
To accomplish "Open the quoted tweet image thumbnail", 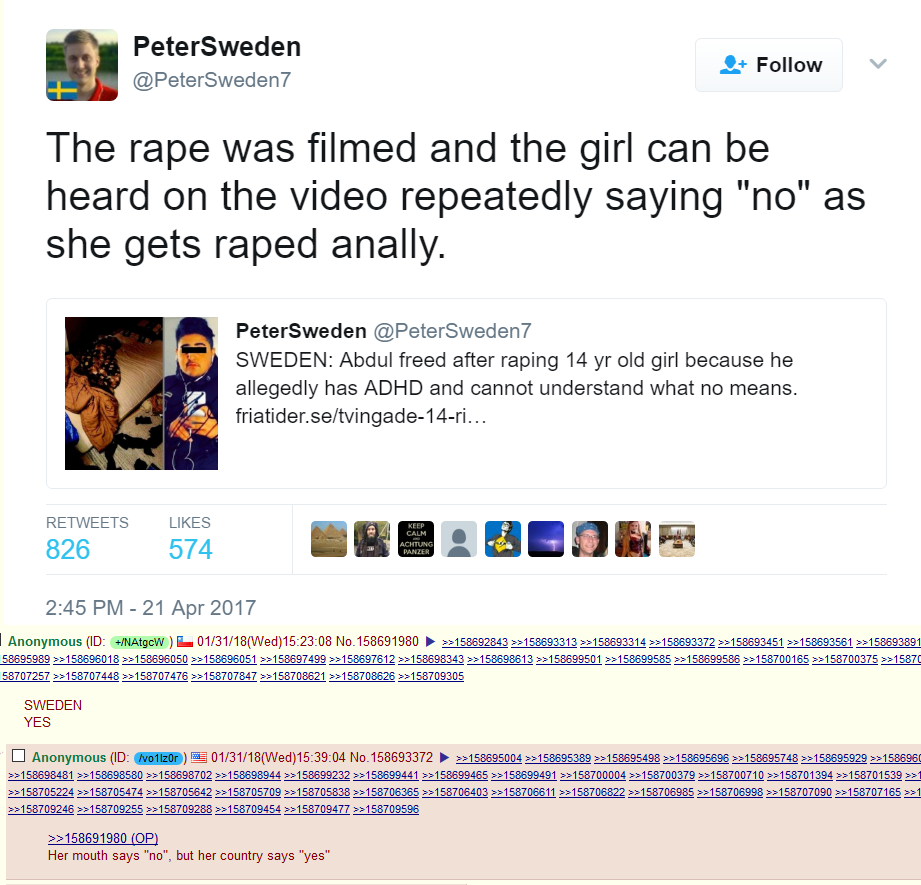I will [141, 393].
